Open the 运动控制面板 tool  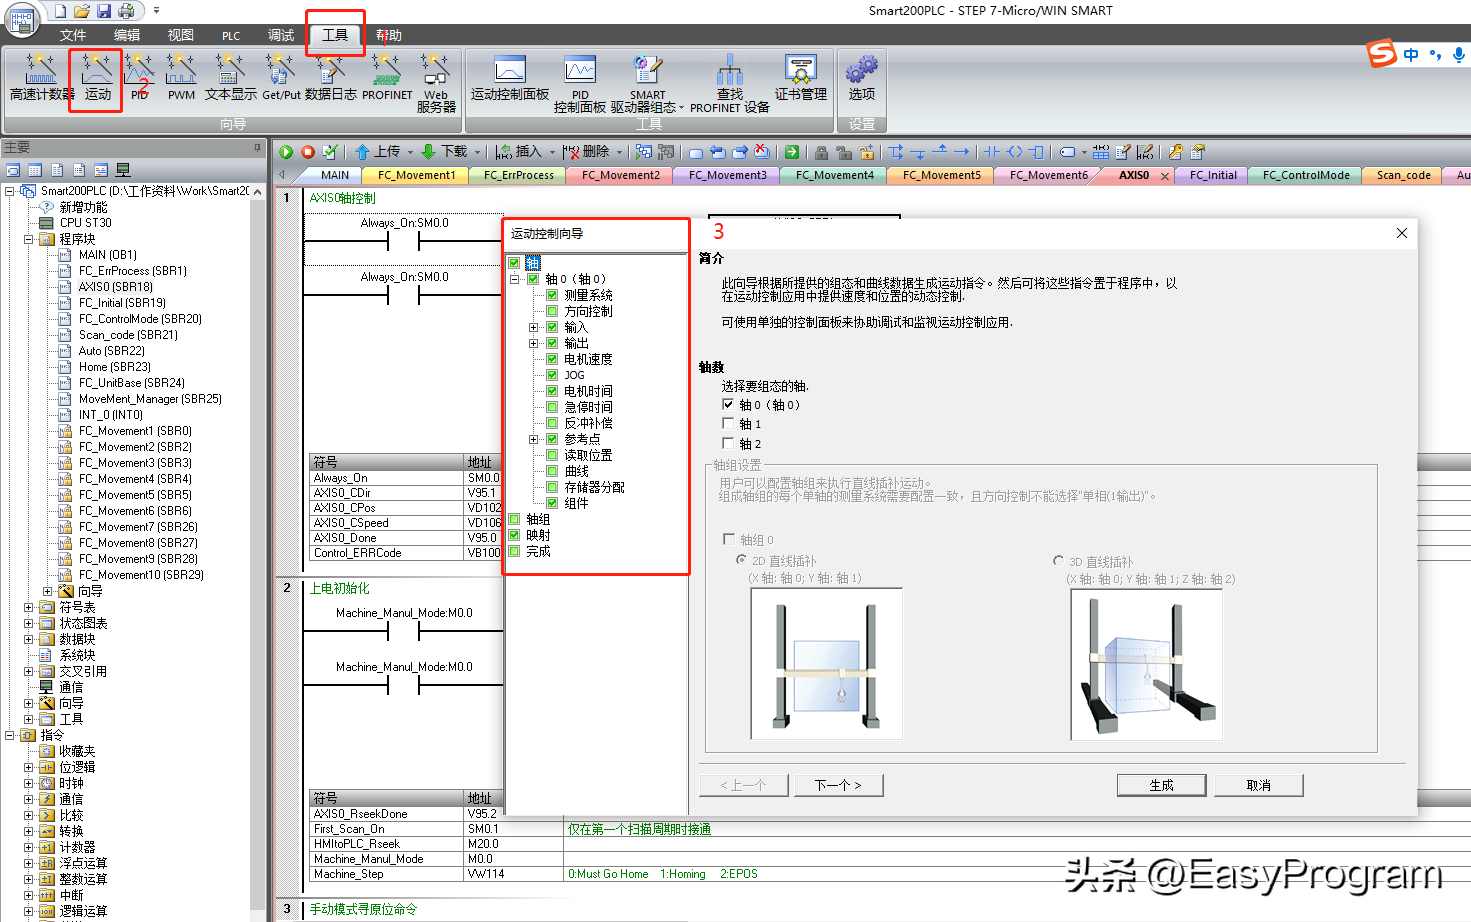coord(510,78)
